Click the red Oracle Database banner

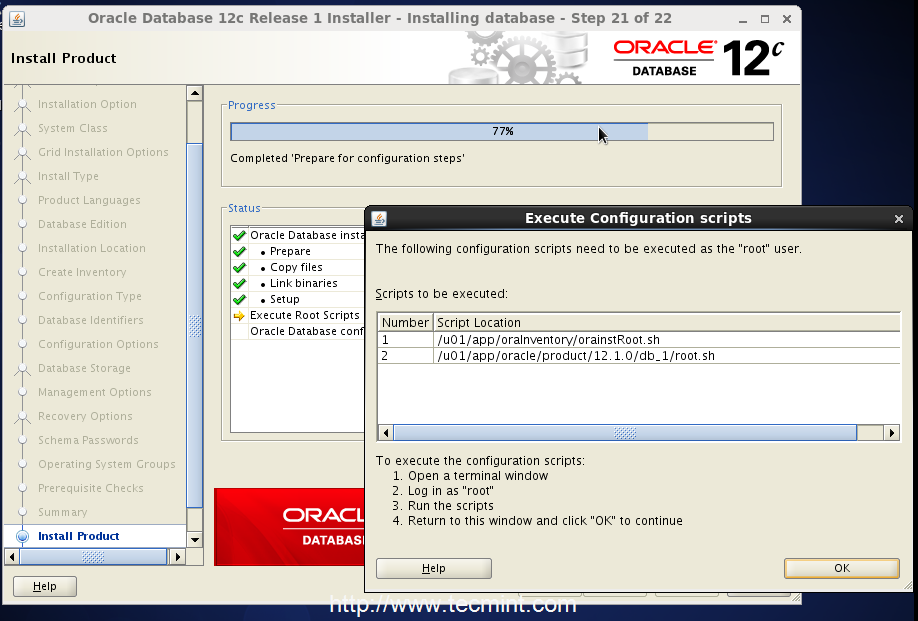[x=289, y=527]
